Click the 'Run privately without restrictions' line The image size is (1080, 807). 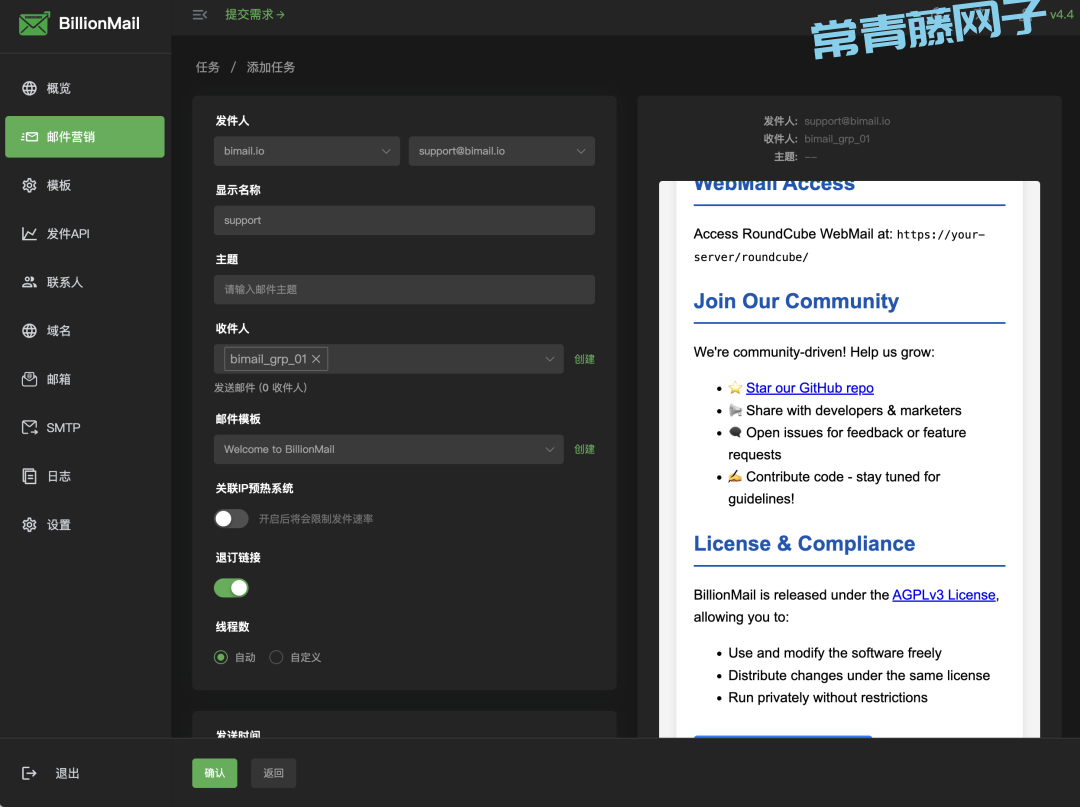pyautogui.click(x=827, y=698)
